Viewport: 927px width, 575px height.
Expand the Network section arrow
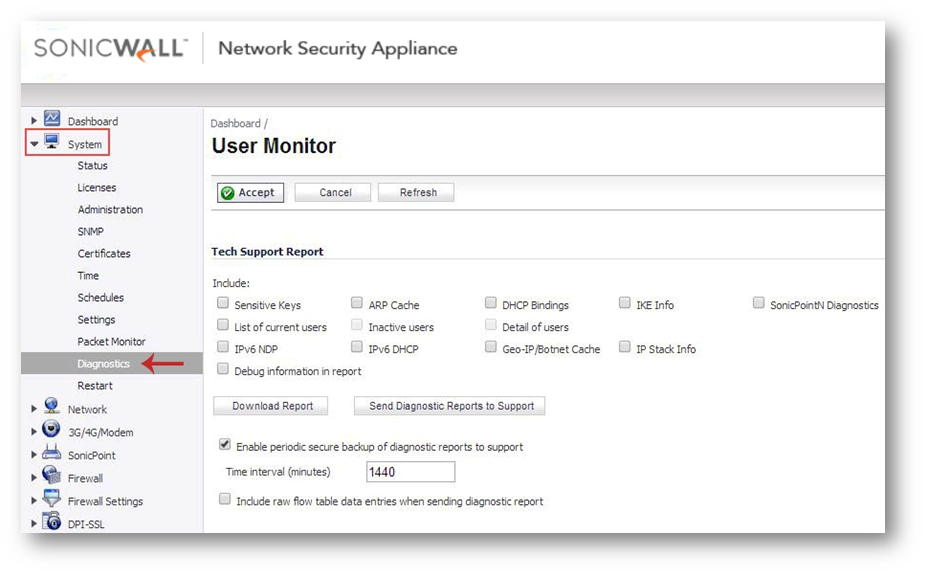[x=35, y=409]
